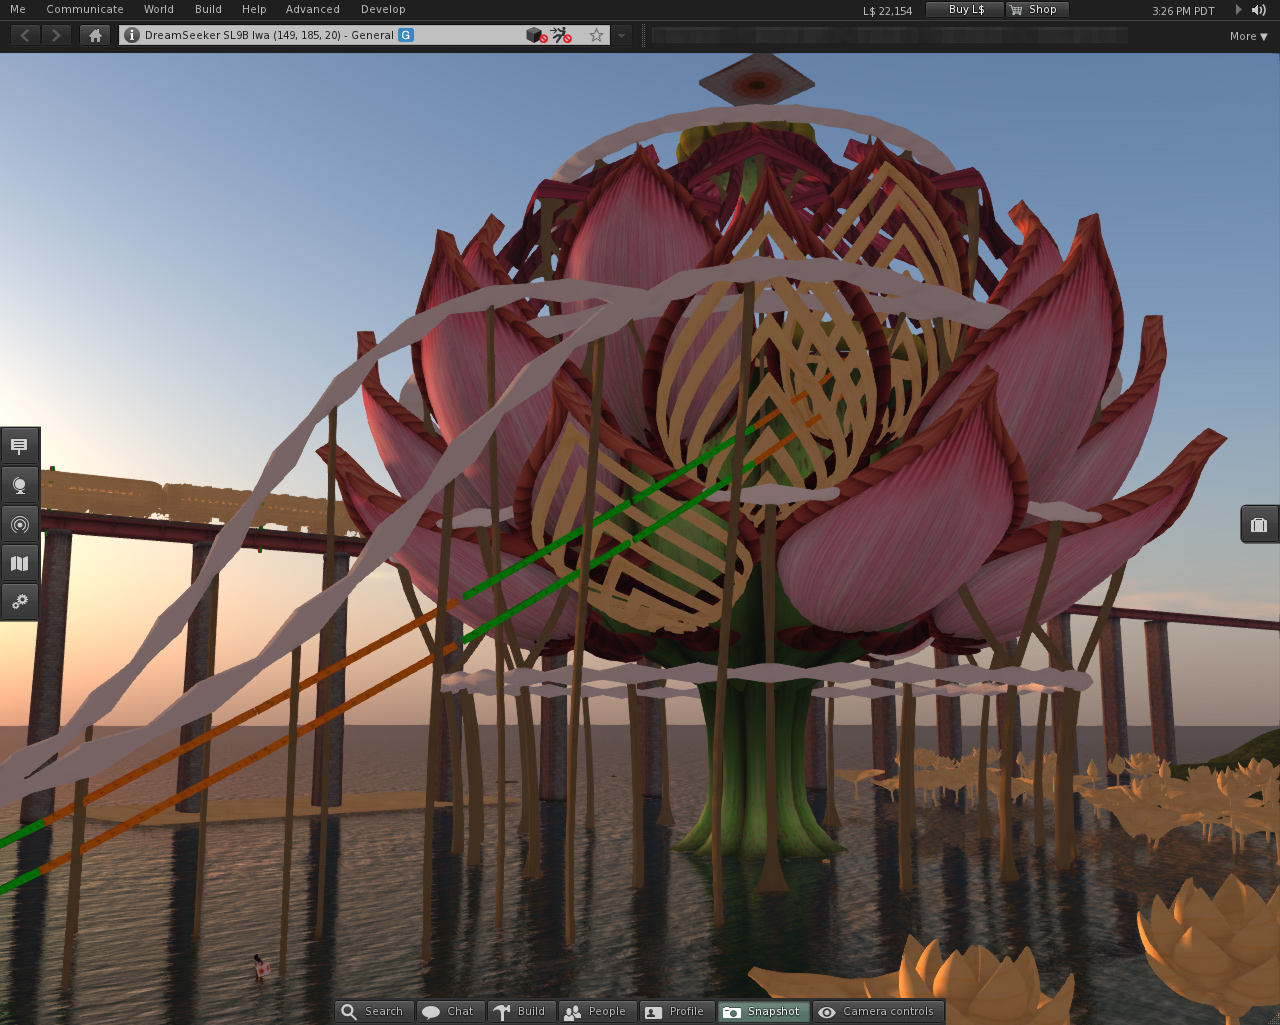This screenshot has height=1025, width=1280.
Task: Open the Inventory suitcase icon on right edge
Action: (x=1259, y=524)
